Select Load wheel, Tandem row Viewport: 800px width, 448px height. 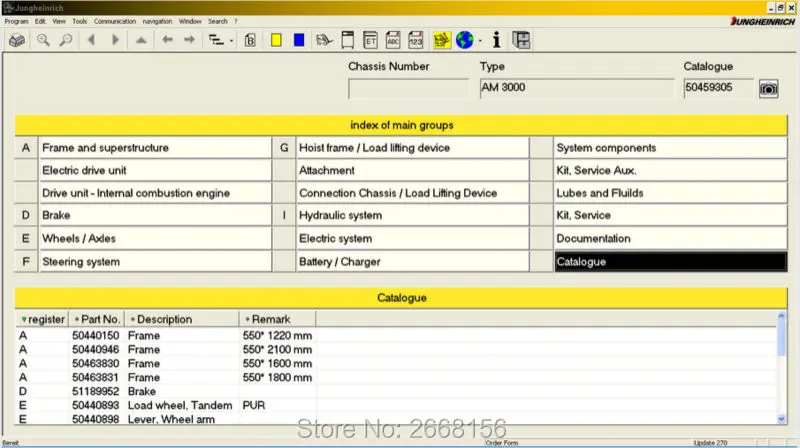[x=396, y=405]
